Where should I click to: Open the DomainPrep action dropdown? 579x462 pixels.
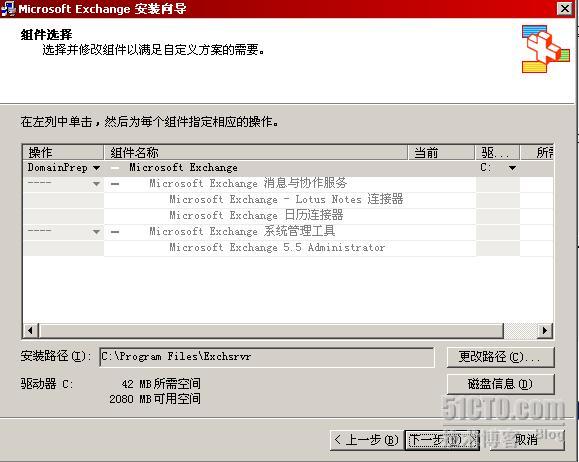coord(96,168)
